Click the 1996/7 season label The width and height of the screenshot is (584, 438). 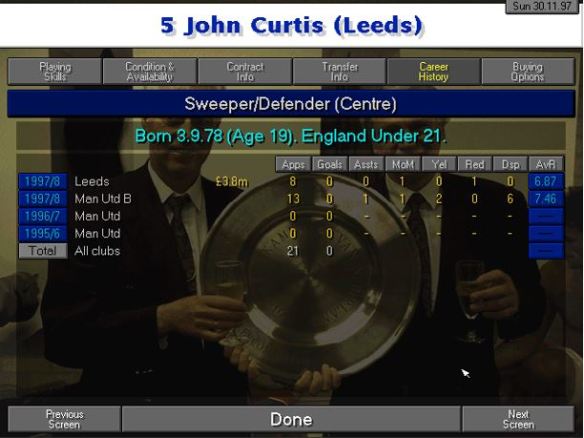(43, 216)
